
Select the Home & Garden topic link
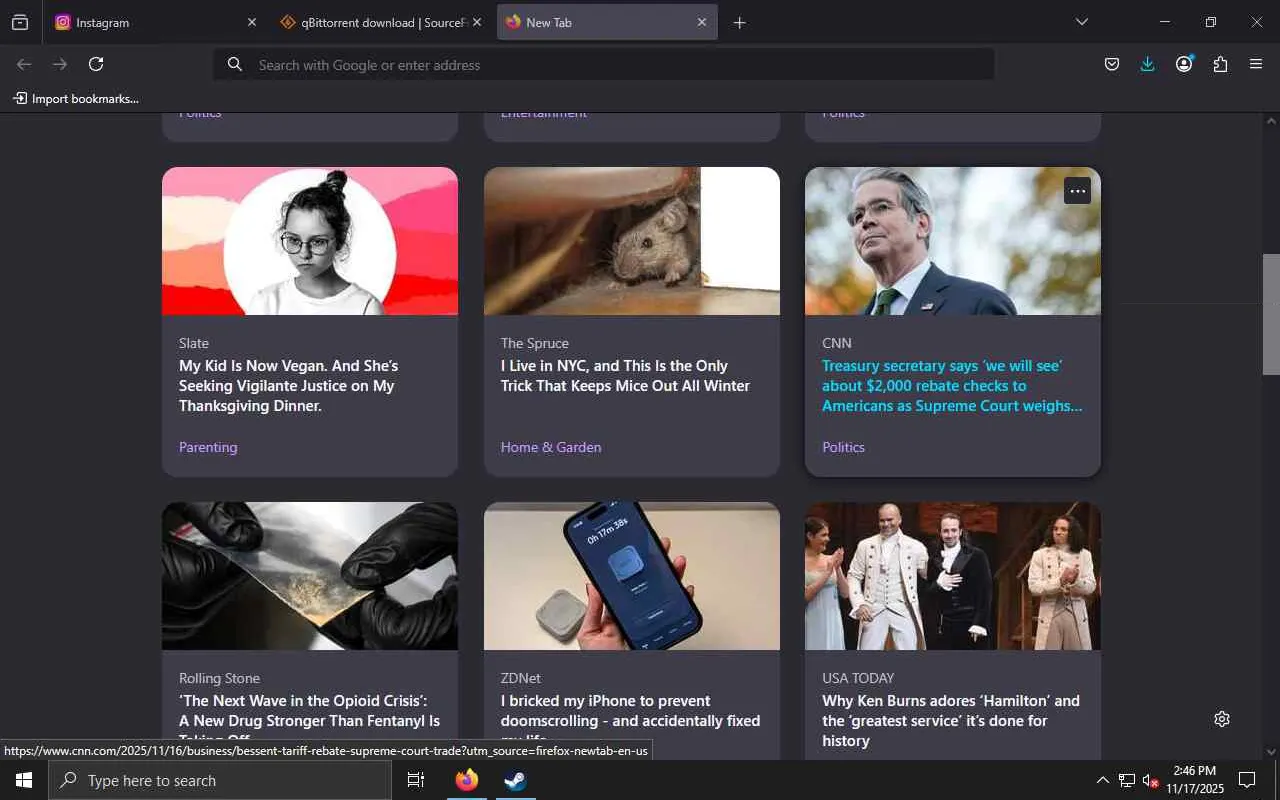coord(551,447)
